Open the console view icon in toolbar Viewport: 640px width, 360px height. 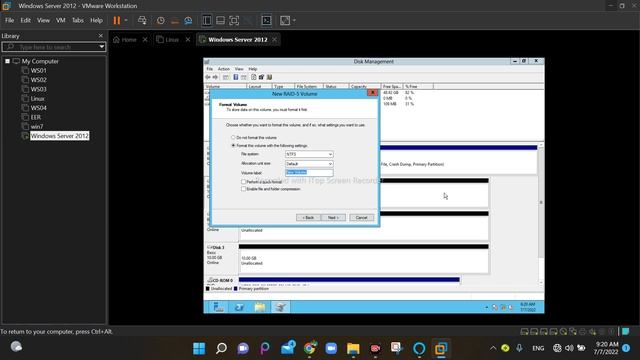point(267,20)
